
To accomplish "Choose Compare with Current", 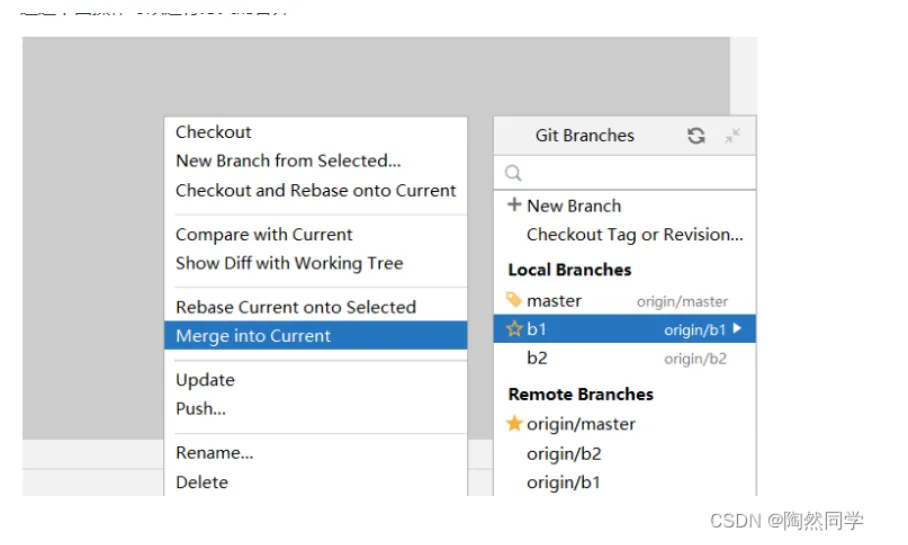I will (x=264, y=235).
